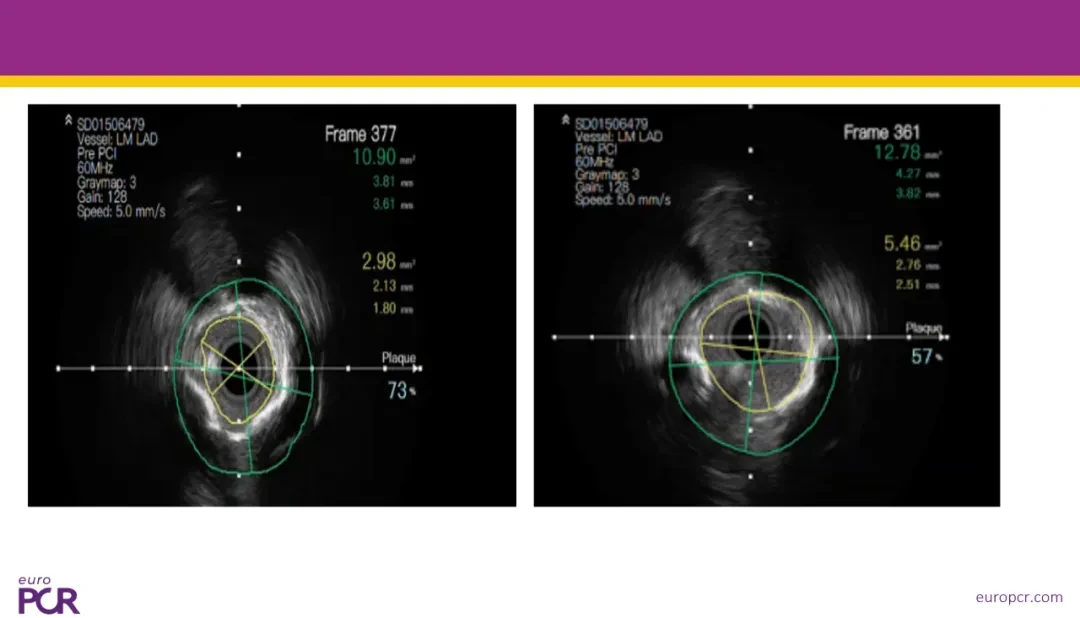
Task: Click the Frame 377 label
Action: click(x=360, y=134)
